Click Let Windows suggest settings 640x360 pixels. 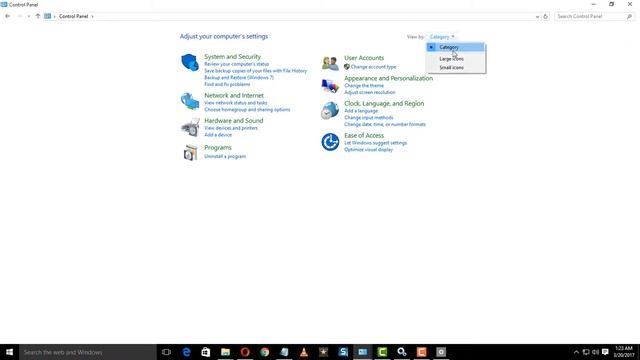375,143
